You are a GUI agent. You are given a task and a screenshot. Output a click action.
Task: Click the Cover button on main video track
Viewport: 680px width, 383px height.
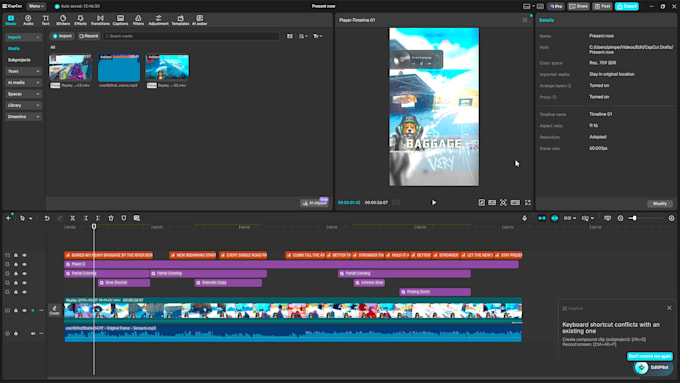coord(54,311)
